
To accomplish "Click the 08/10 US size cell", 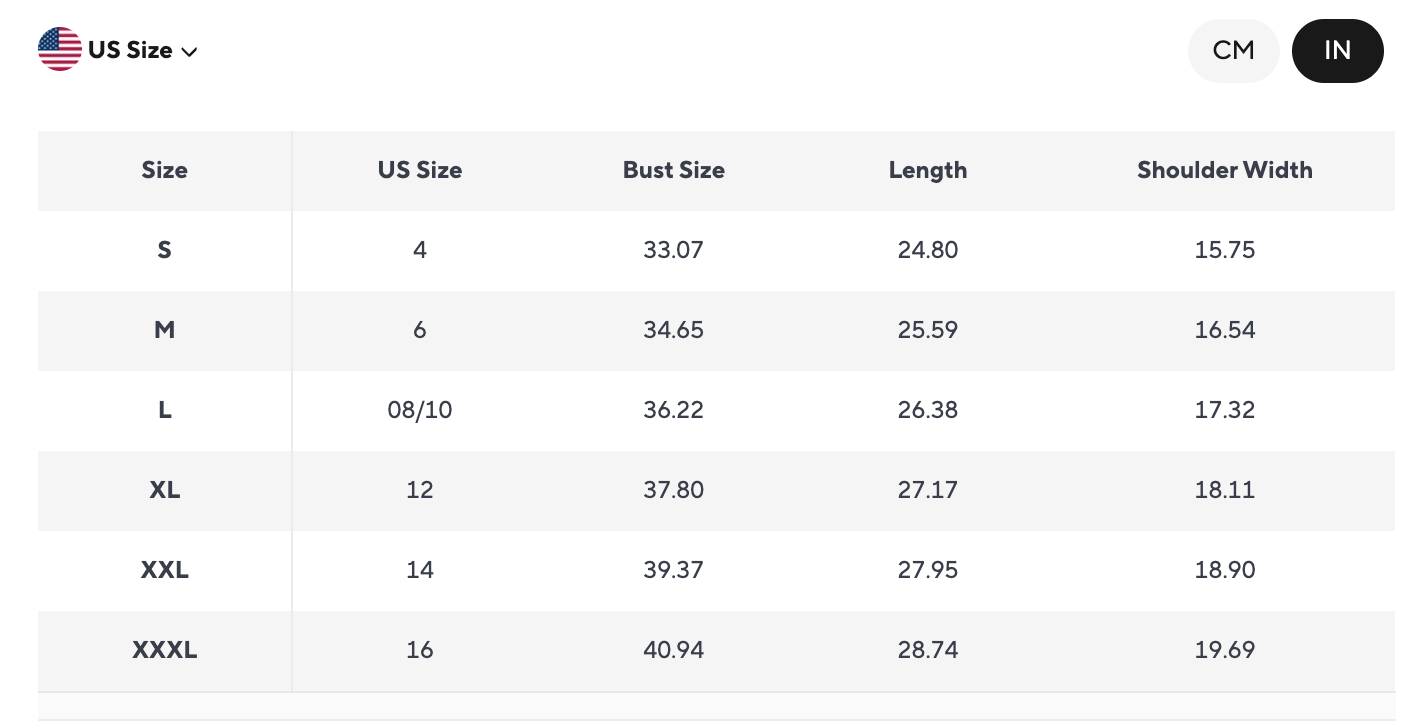I will point(420,410).
